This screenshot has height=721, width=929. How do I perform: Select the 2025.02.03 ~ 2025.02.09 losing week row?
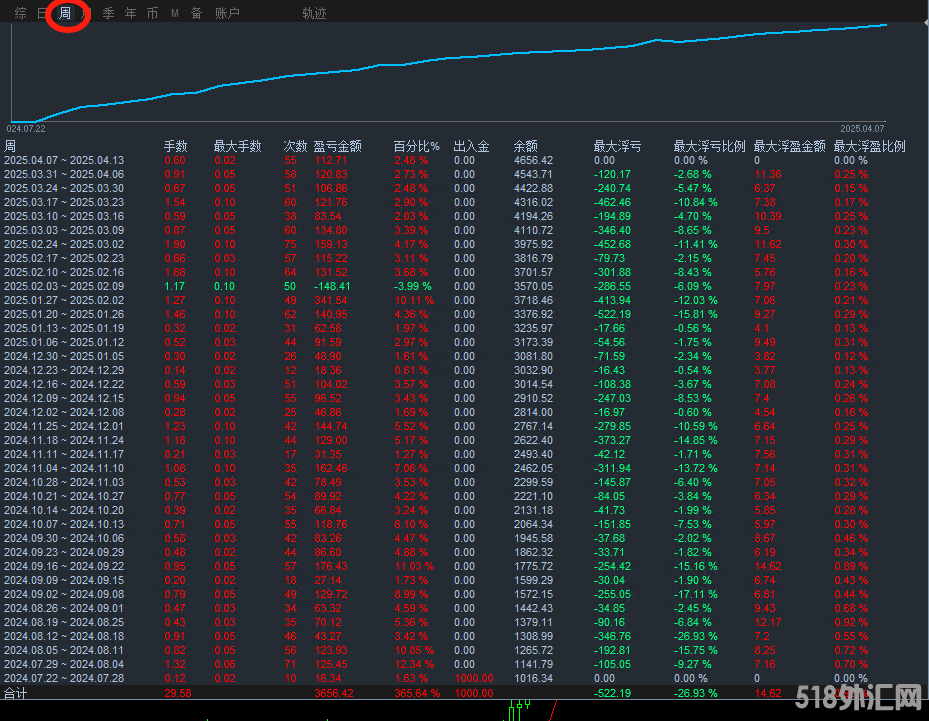64,286
